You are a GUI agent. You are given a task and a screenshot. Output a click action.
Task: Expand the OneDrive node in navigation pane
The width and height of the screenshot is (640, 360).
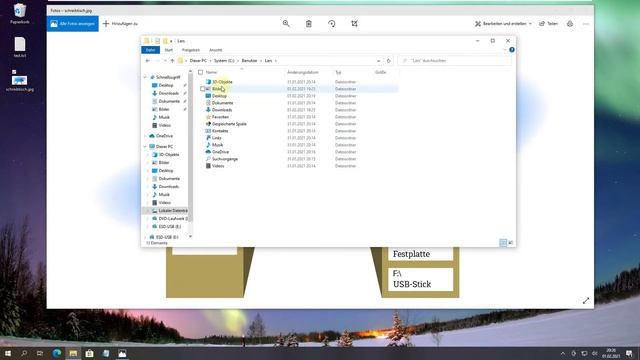coord(145,136)
